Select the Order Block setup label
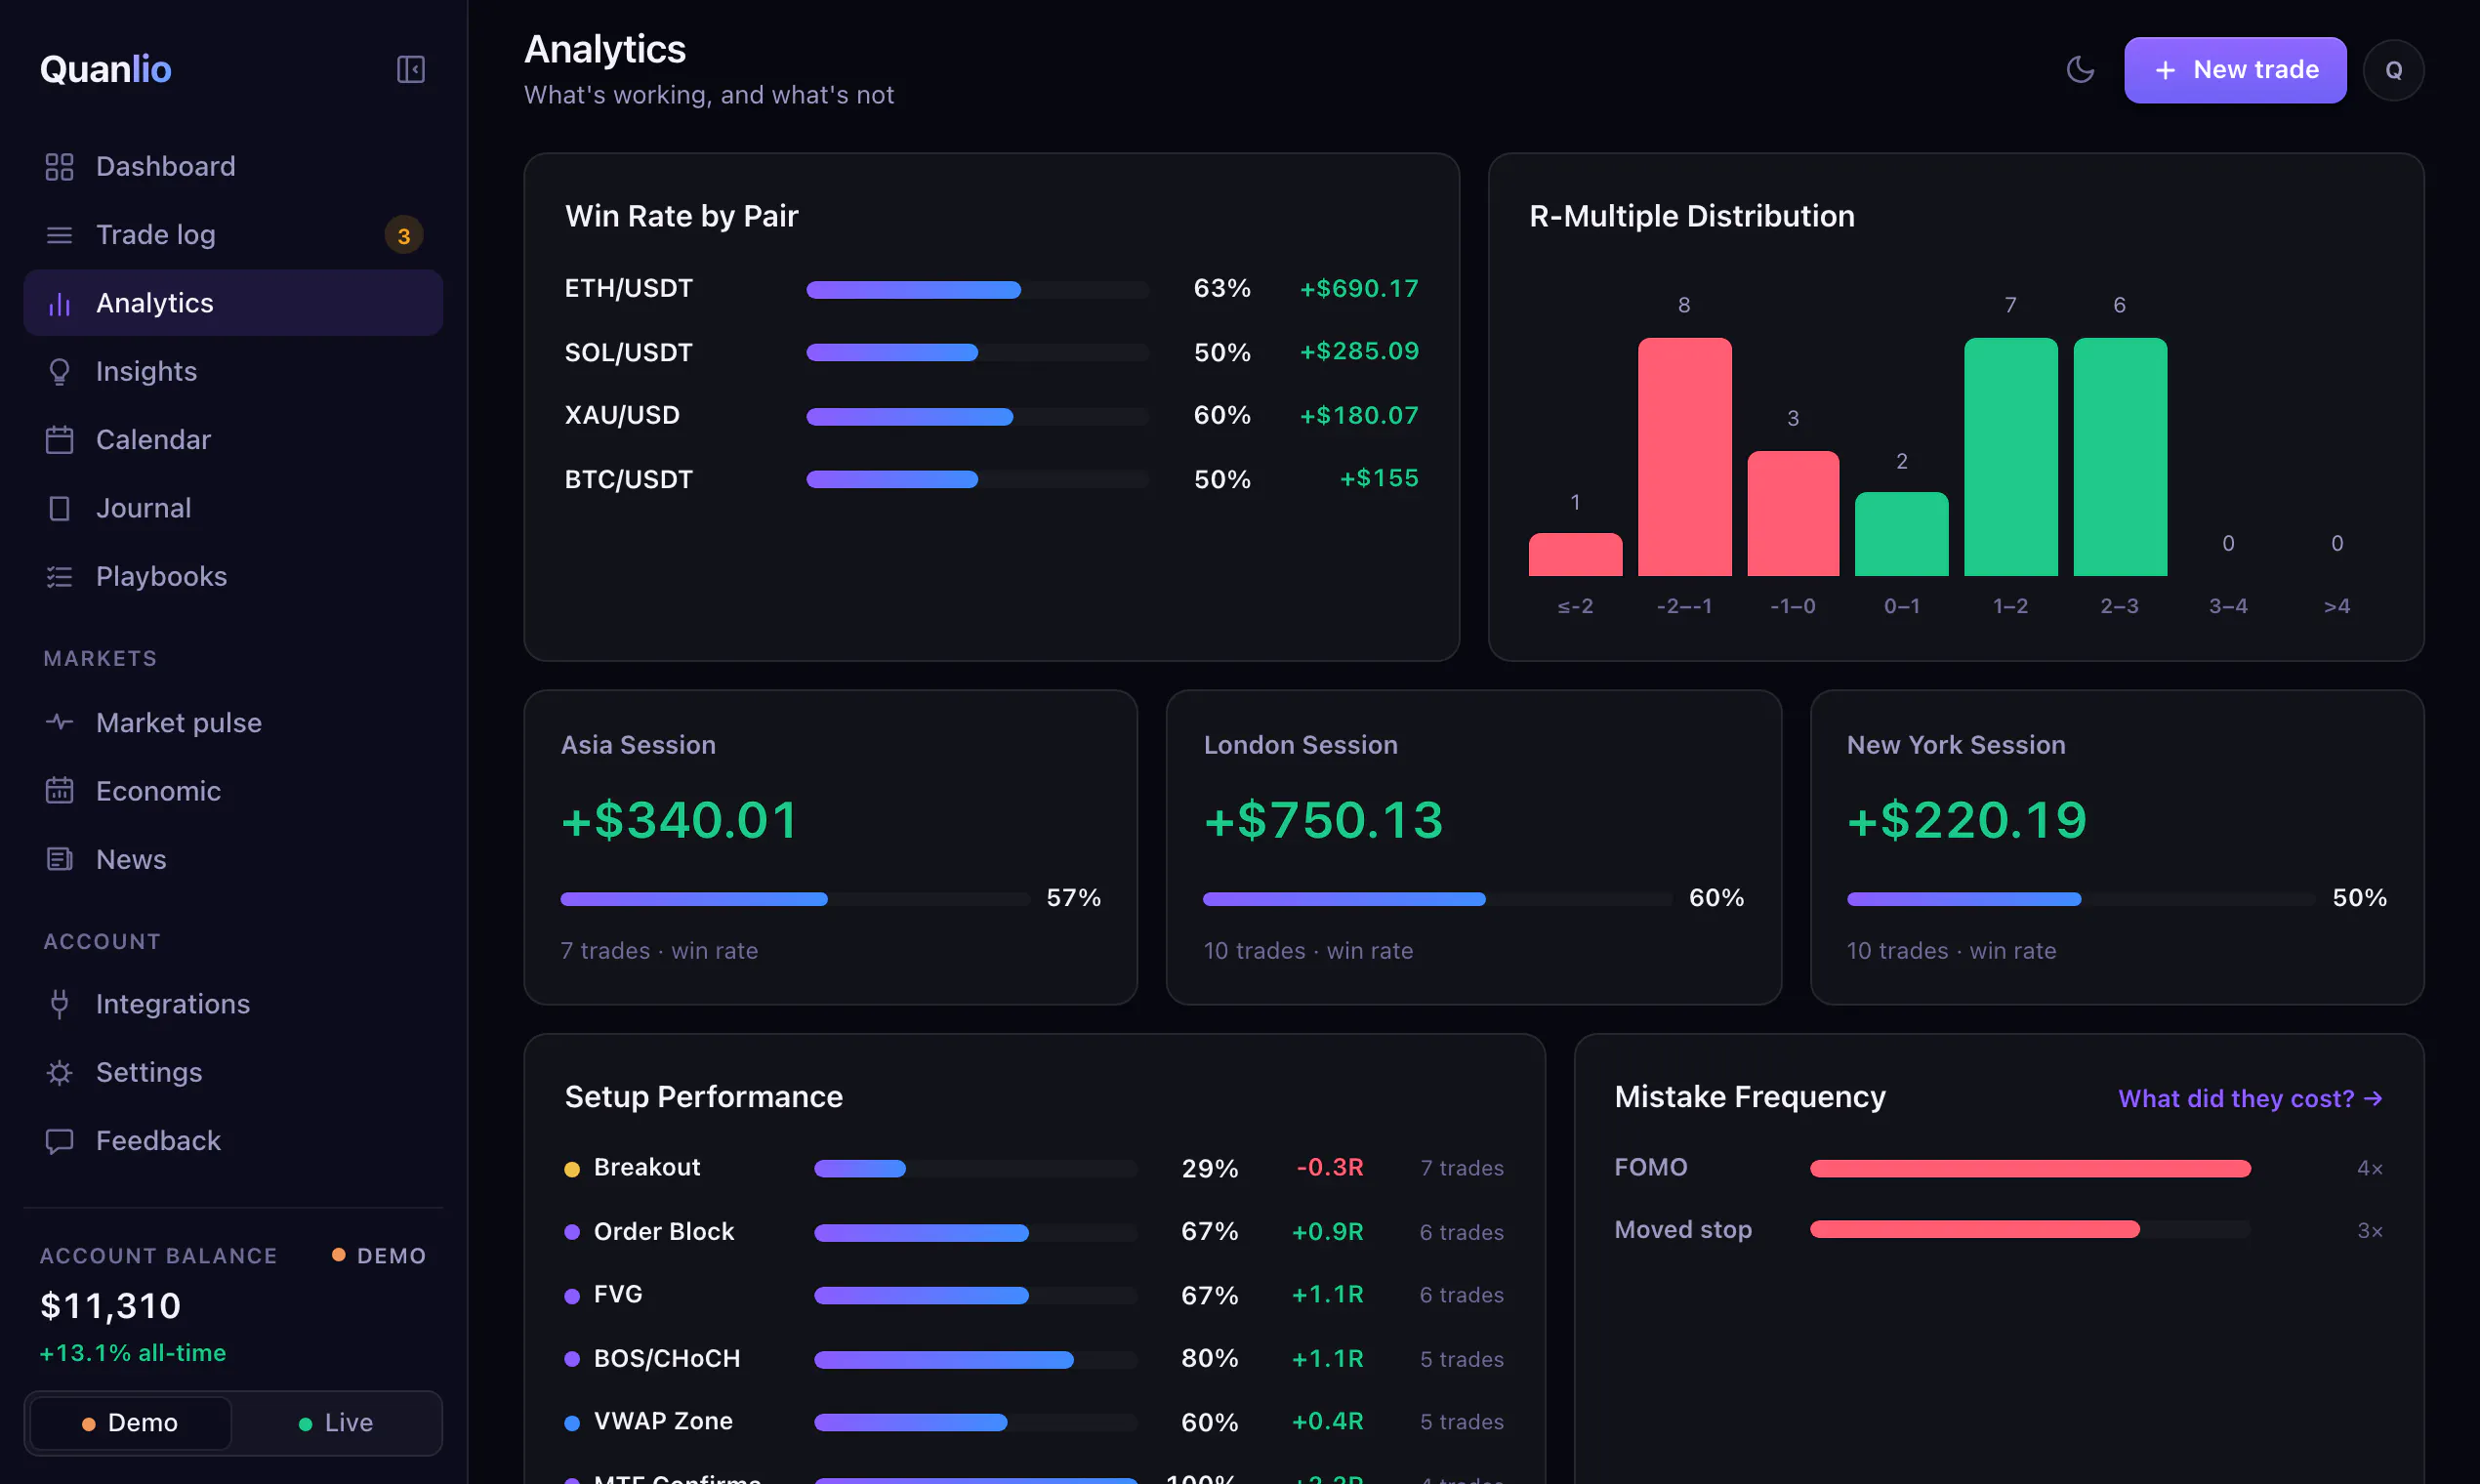2480x1484 pixels. click(x=664, y=1231)
